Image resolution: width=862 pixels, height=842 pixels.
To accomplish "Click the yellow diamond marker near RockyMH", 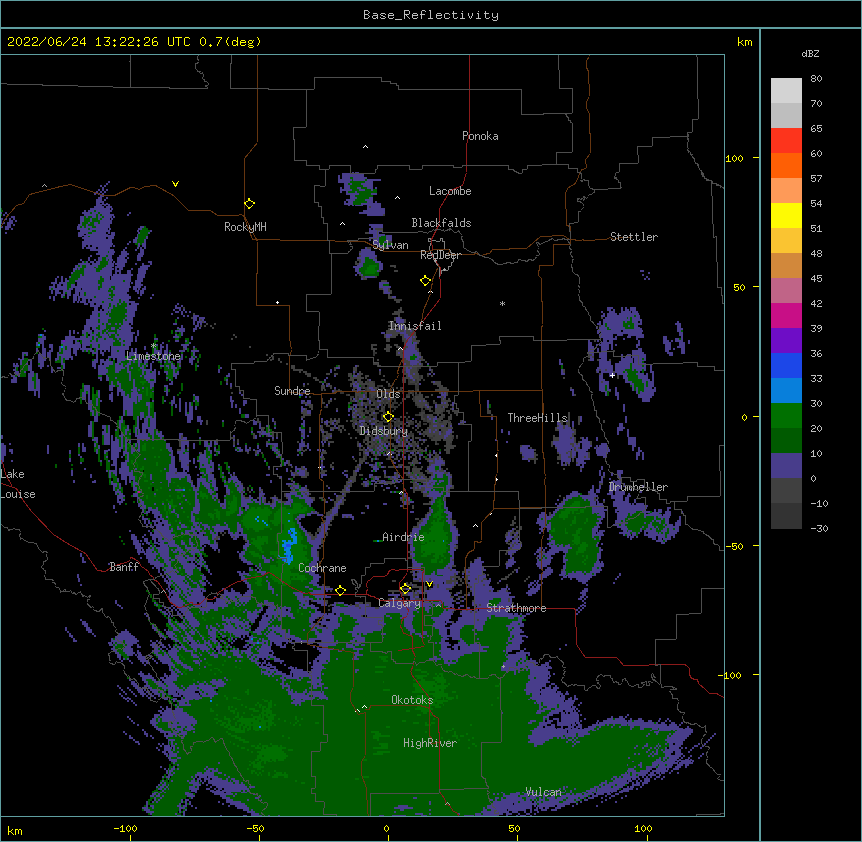I will tap(249, 204).
